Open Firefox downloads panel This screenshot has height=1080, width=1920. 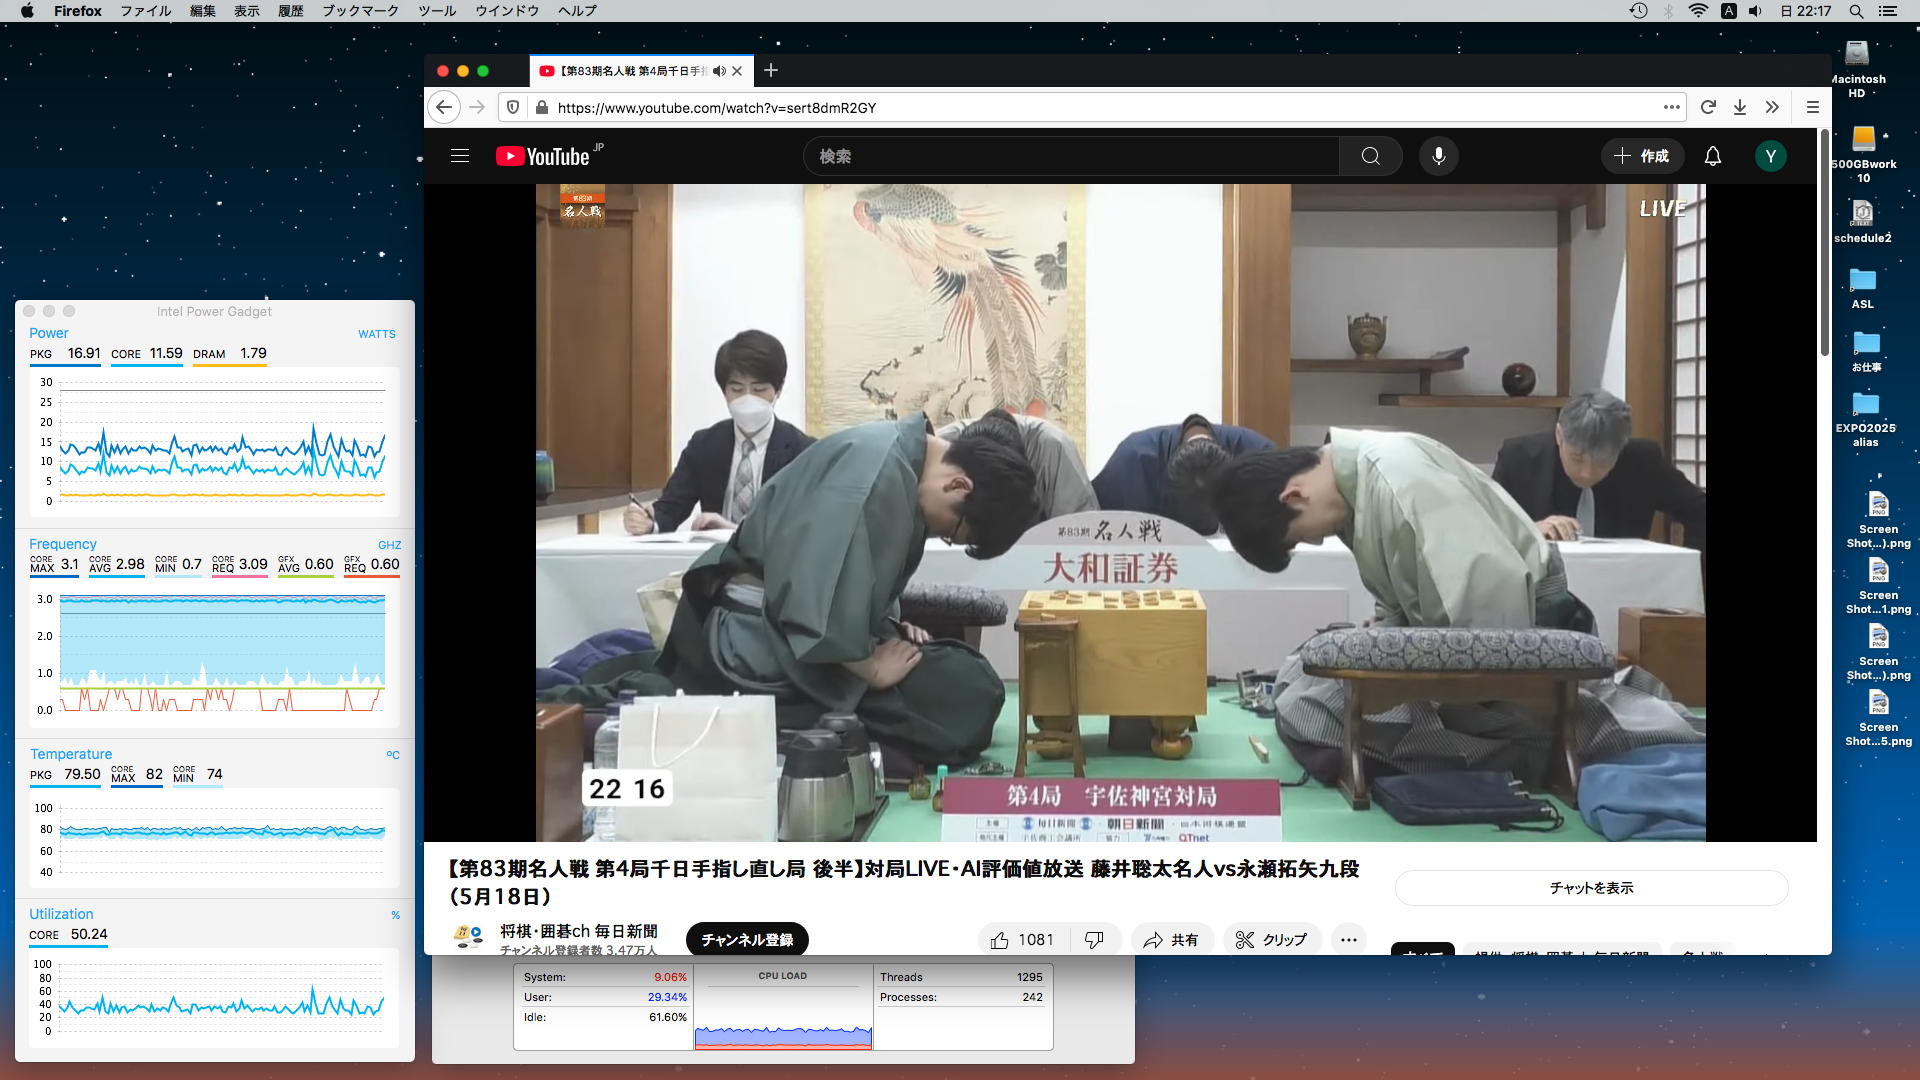[1740, 107]
